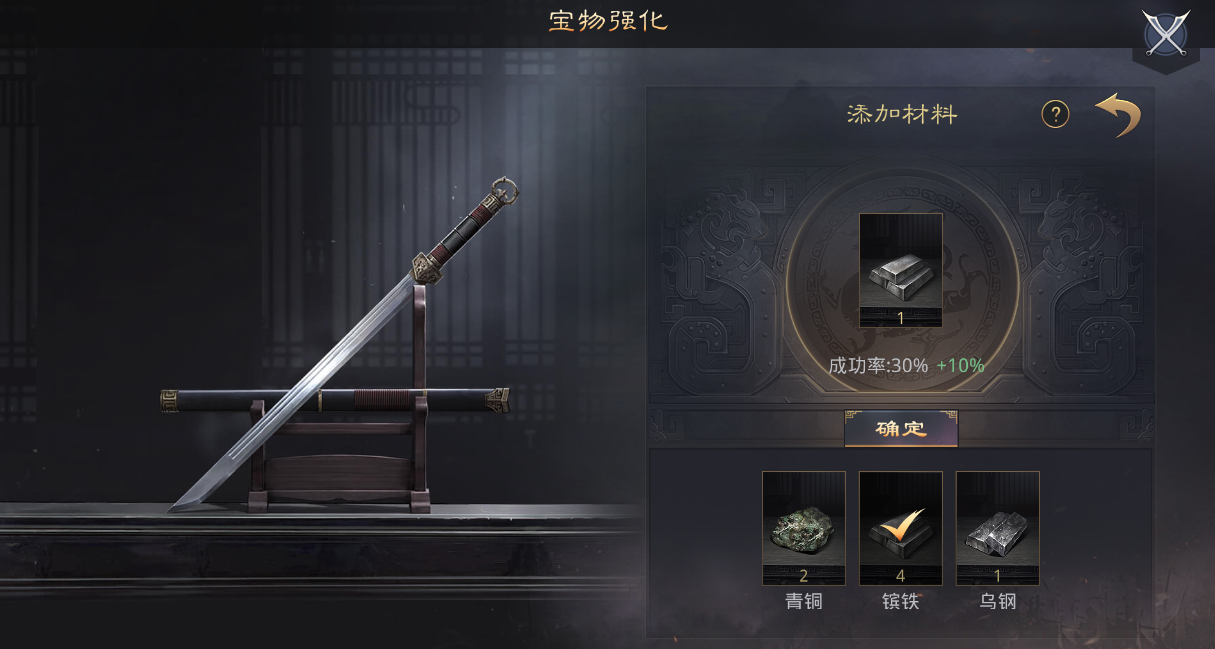This screenshot has width=1215, height=649.
Task: Click the 乌钢 label text
Action: (997, 602)
